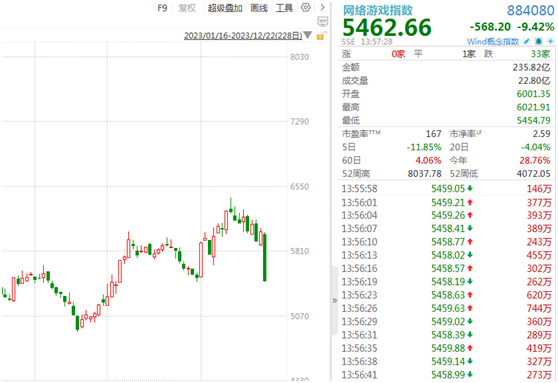Open chart settings gear icon

pyautogui.click(x=305, y=7)
